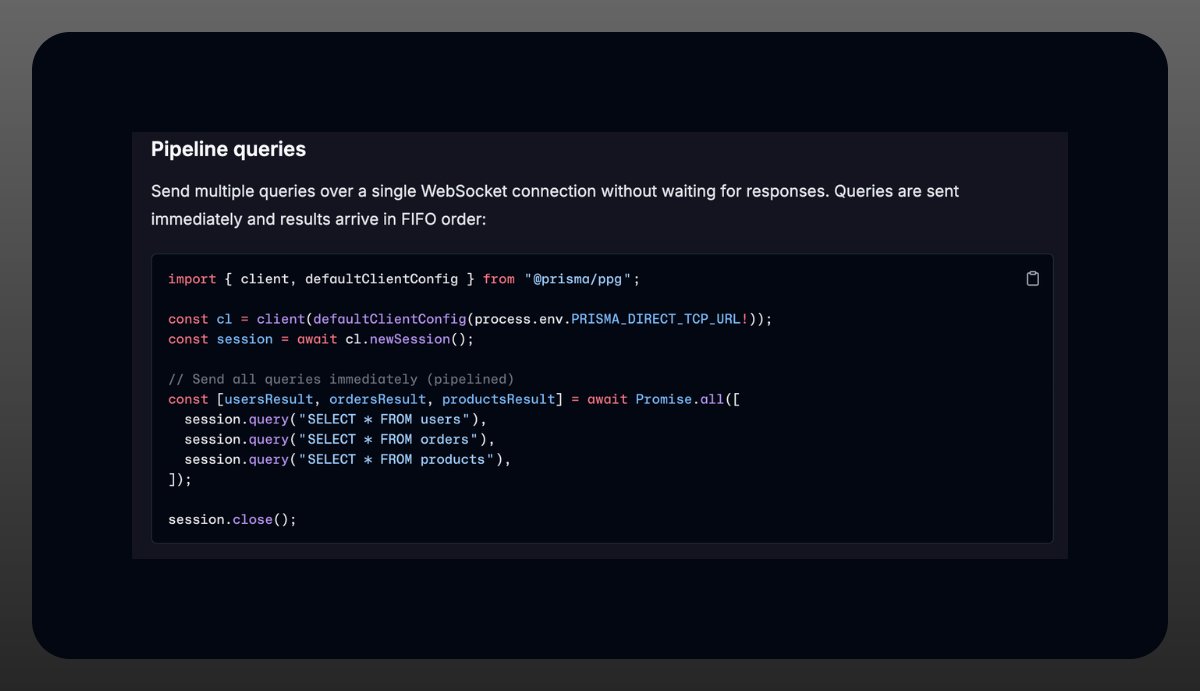Click the text "immediately and results arrive in FIFO order:"

[x=318, y=218]
